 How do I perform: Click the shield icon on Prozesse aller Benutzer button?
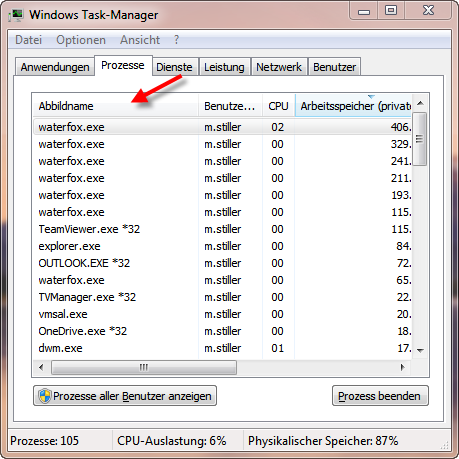(x=44, y=396)
